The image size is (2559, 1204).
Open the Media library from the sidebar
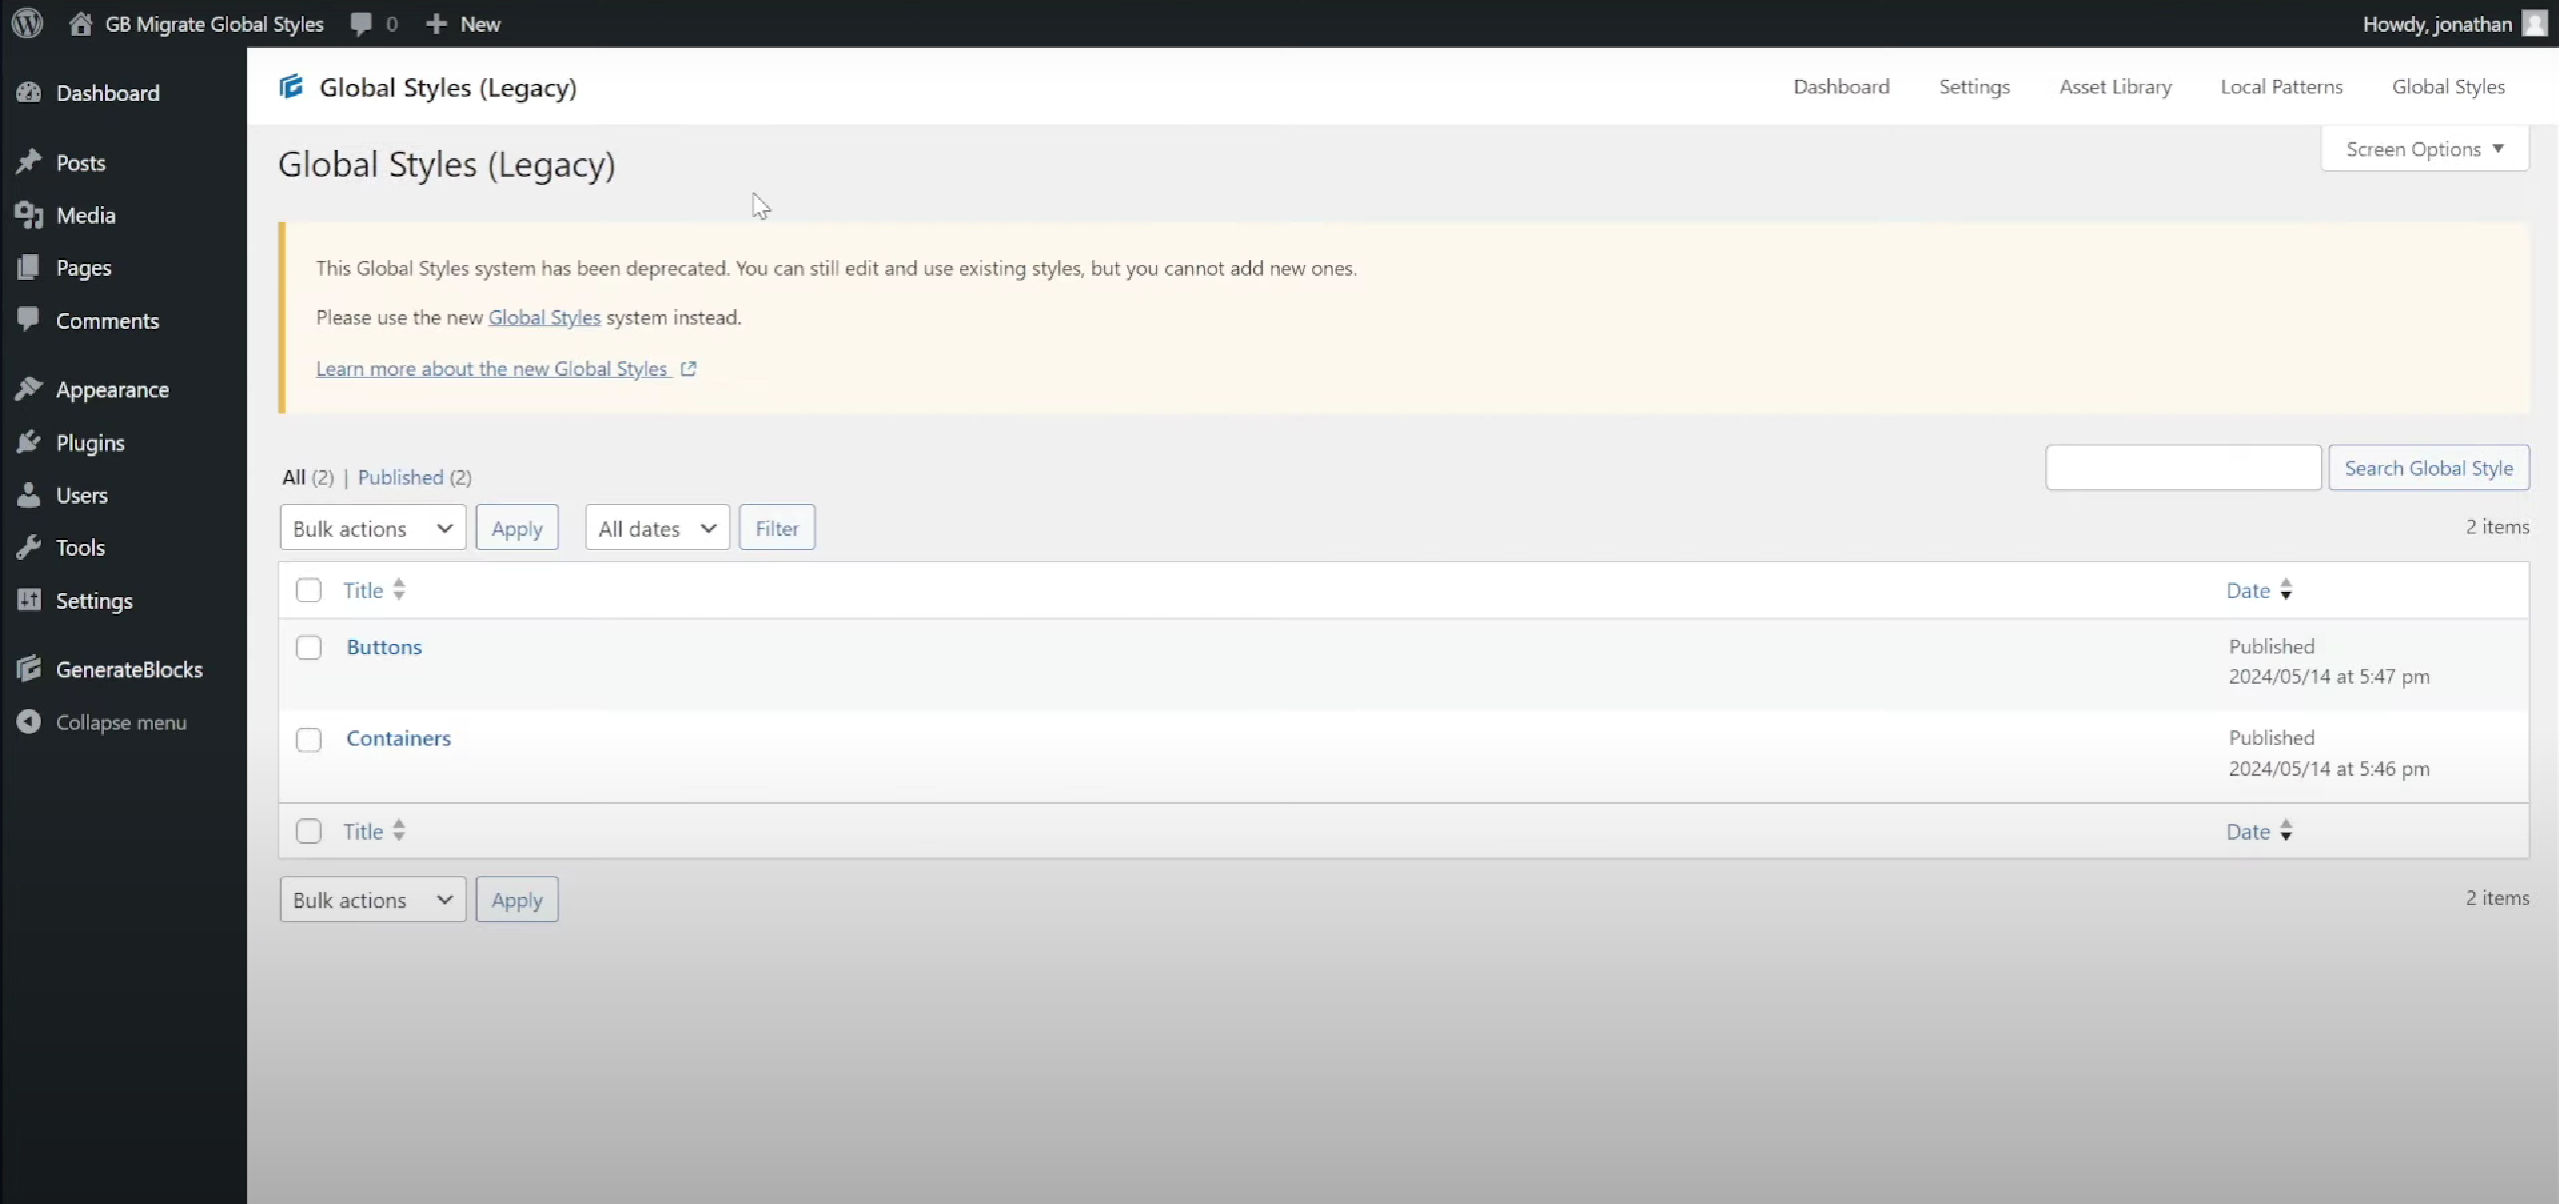85,215
